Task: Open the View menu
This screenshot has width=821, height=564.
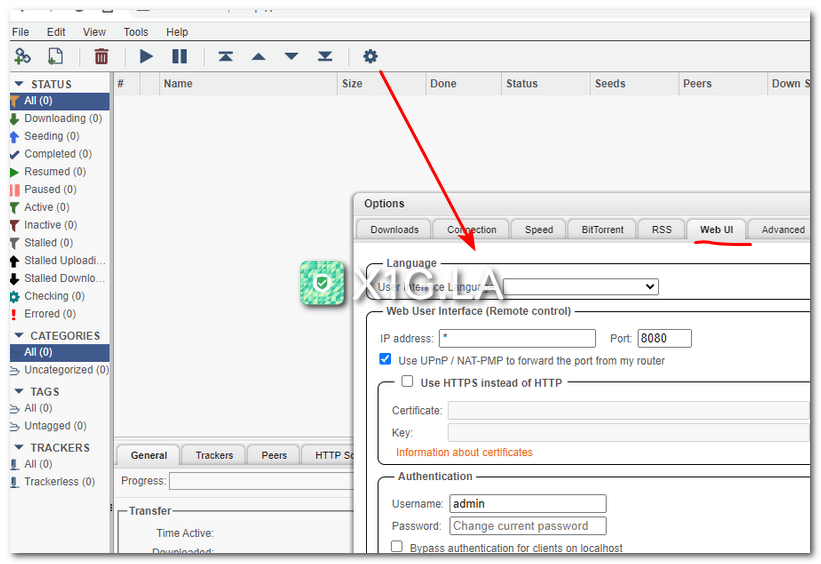Action: point(94,32)
